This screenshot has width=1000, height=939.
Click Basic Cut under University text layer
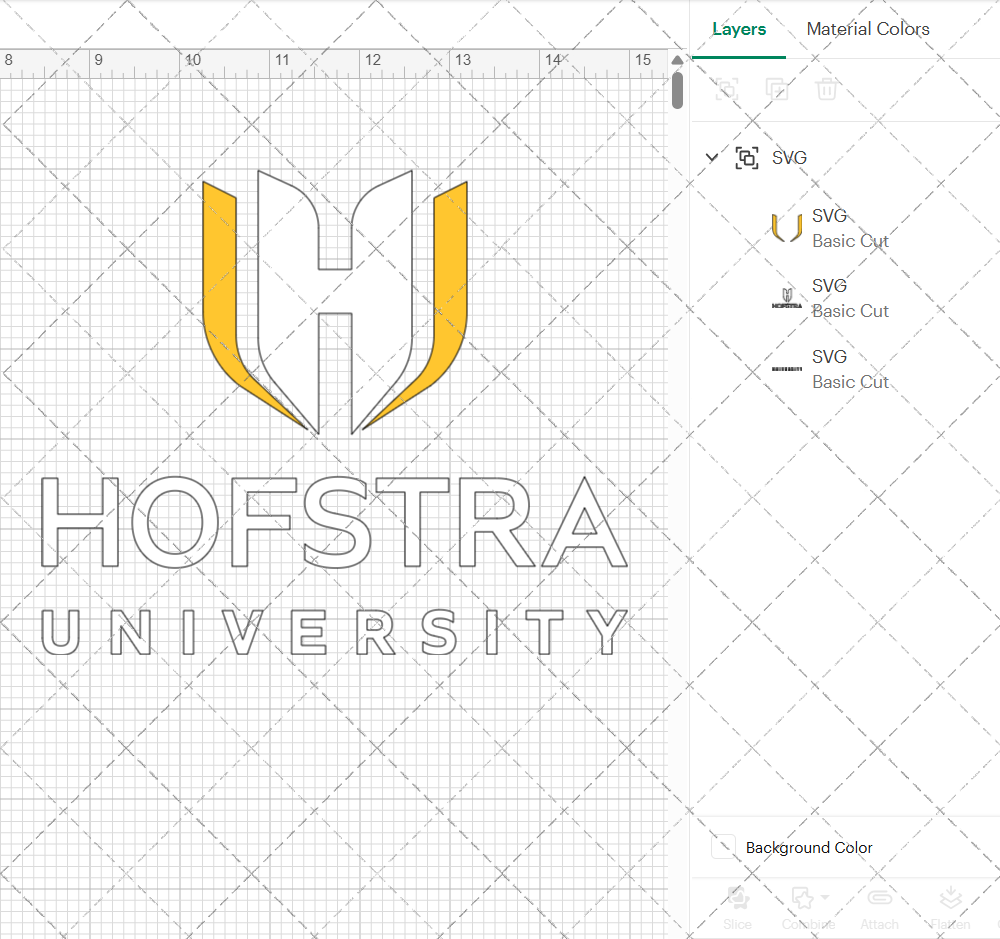(x=850, y=382)
